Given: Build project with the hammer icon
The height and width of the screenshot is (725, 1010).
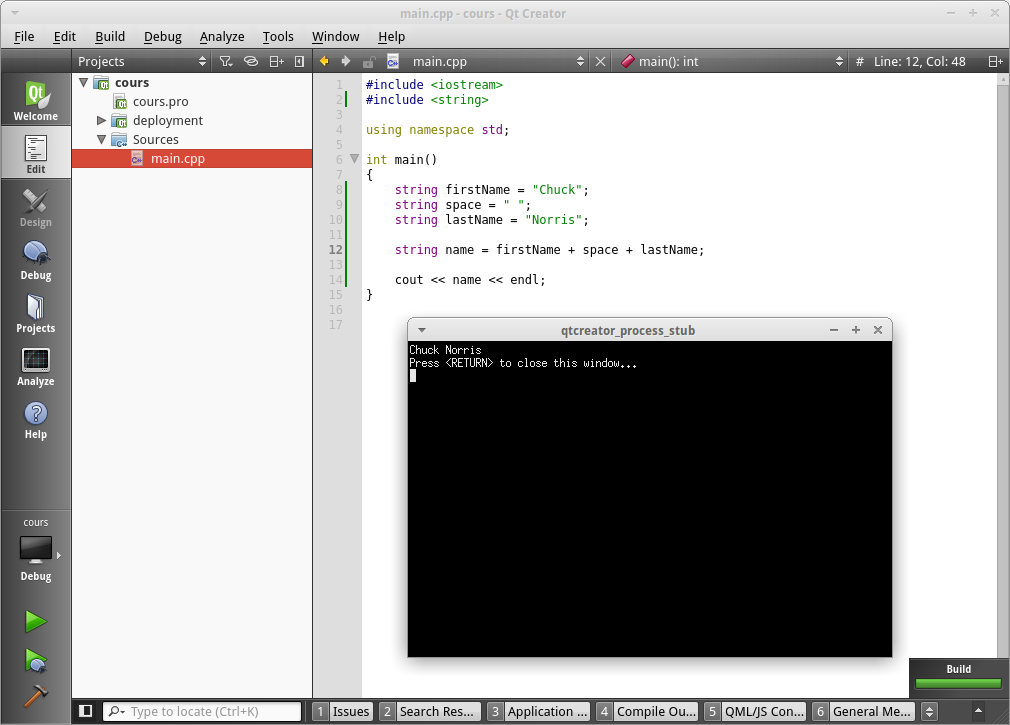Looking at the screenshot, I should [35, 695].
